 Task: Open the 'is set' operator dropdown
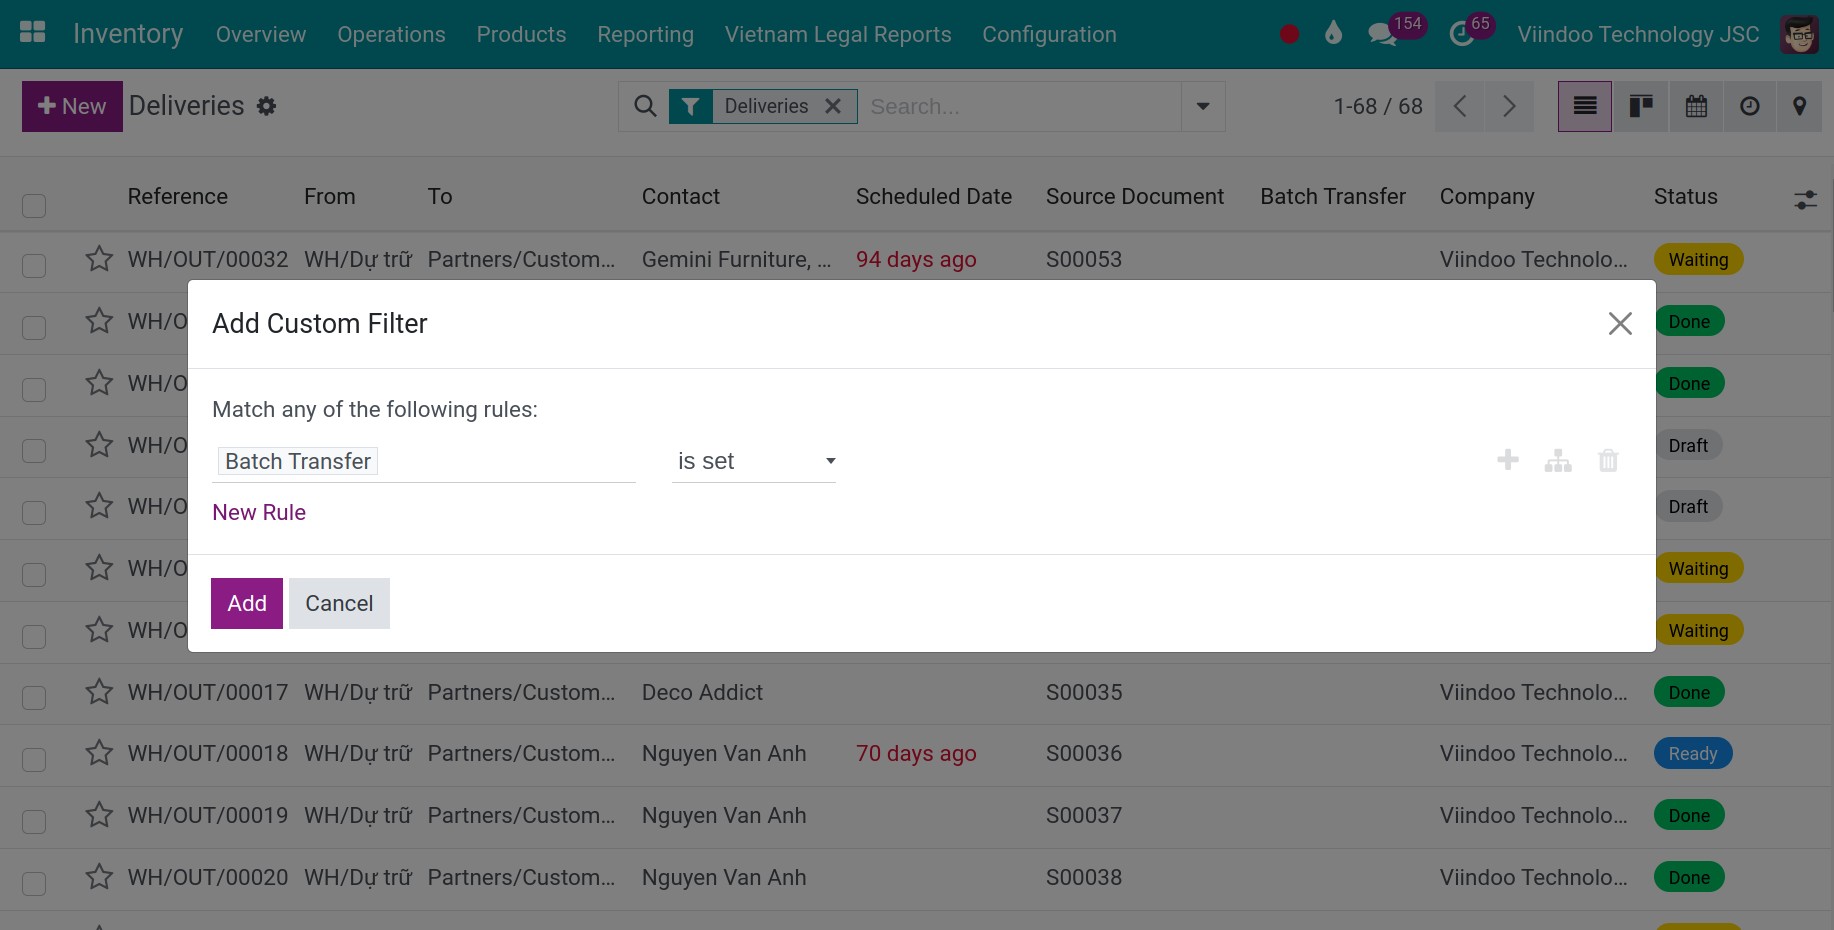(754, 461)
